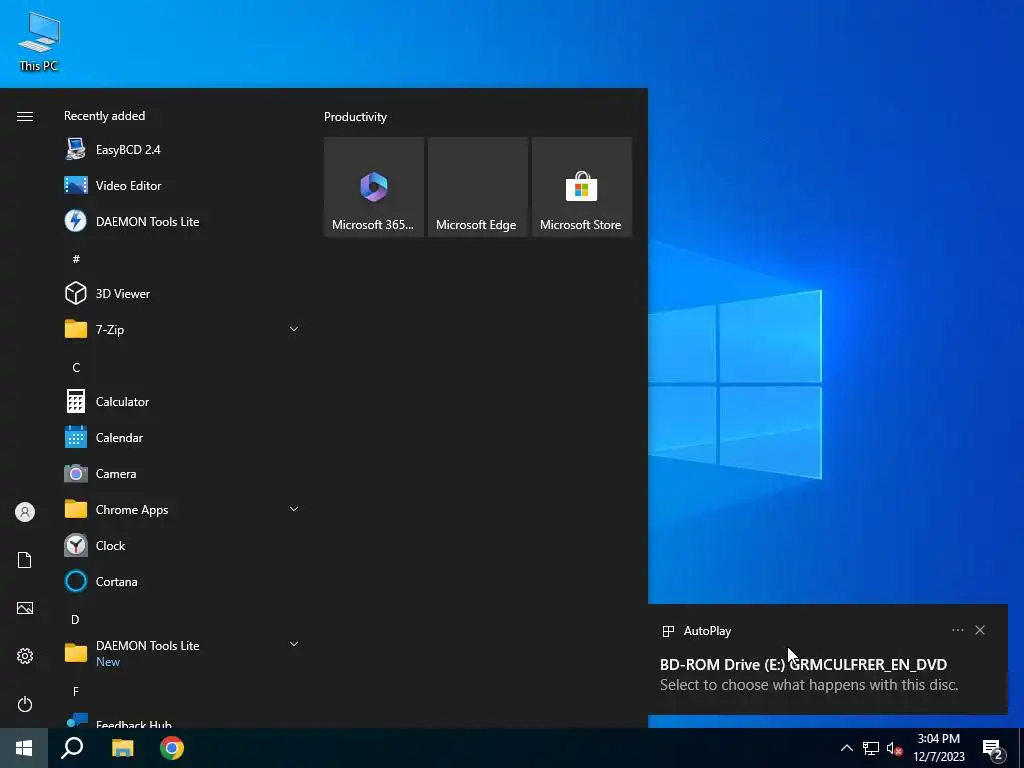Click the F letter group header
Screen dimensions: 1024x768
tap(76, 692)
